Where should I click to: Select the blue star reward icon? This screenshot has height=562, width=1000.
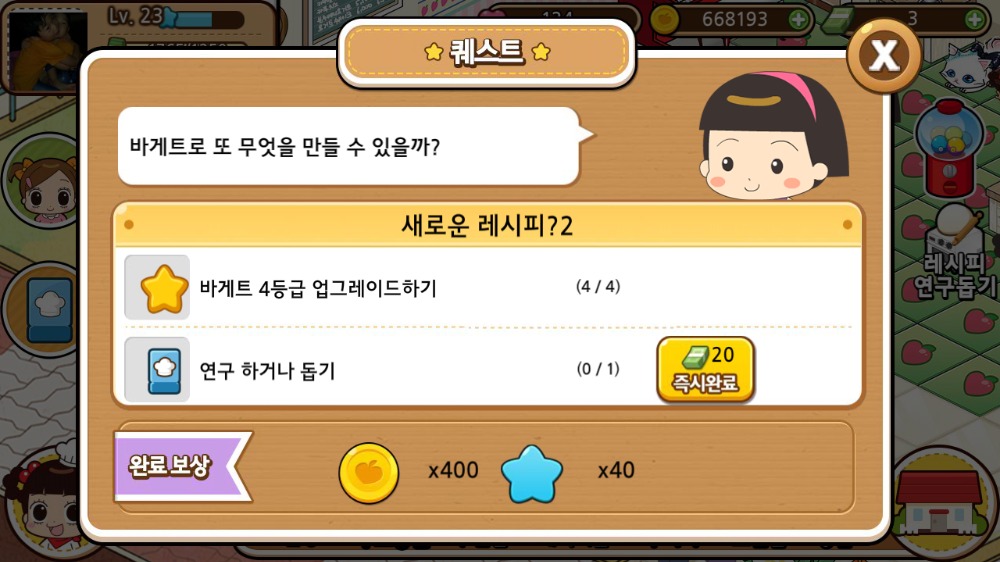[x=532, y=473]
